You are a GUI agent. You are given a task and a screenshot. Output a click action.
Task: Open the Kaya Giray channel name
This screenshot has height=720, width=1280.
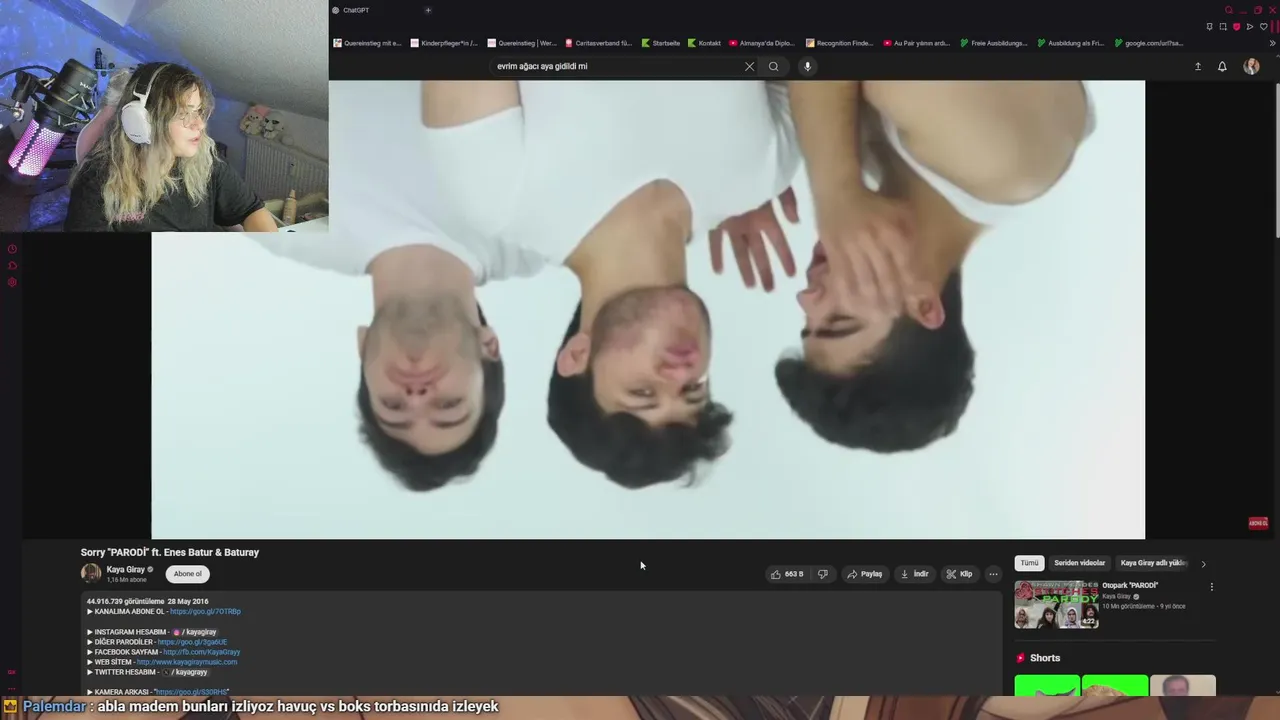point(126,569)
